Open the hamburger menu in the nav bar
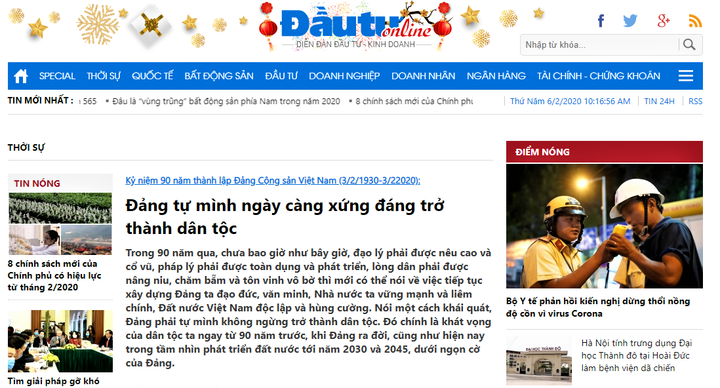The width and height of the screenshot is (720, 388). coord(686,76)
